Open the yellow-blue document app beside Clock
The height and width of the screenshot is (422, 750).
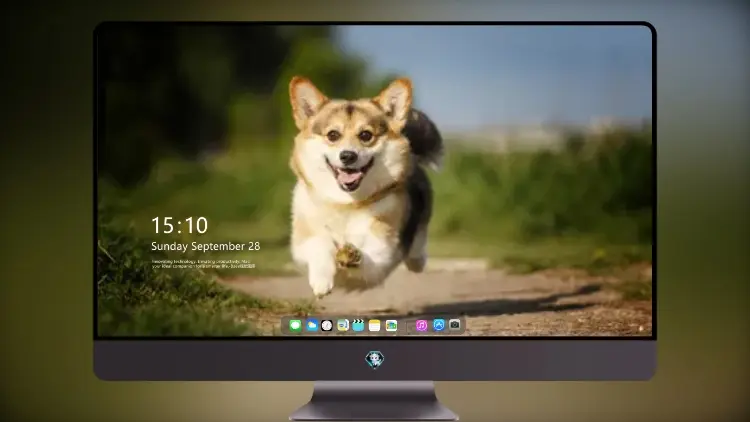pos(342,326)
